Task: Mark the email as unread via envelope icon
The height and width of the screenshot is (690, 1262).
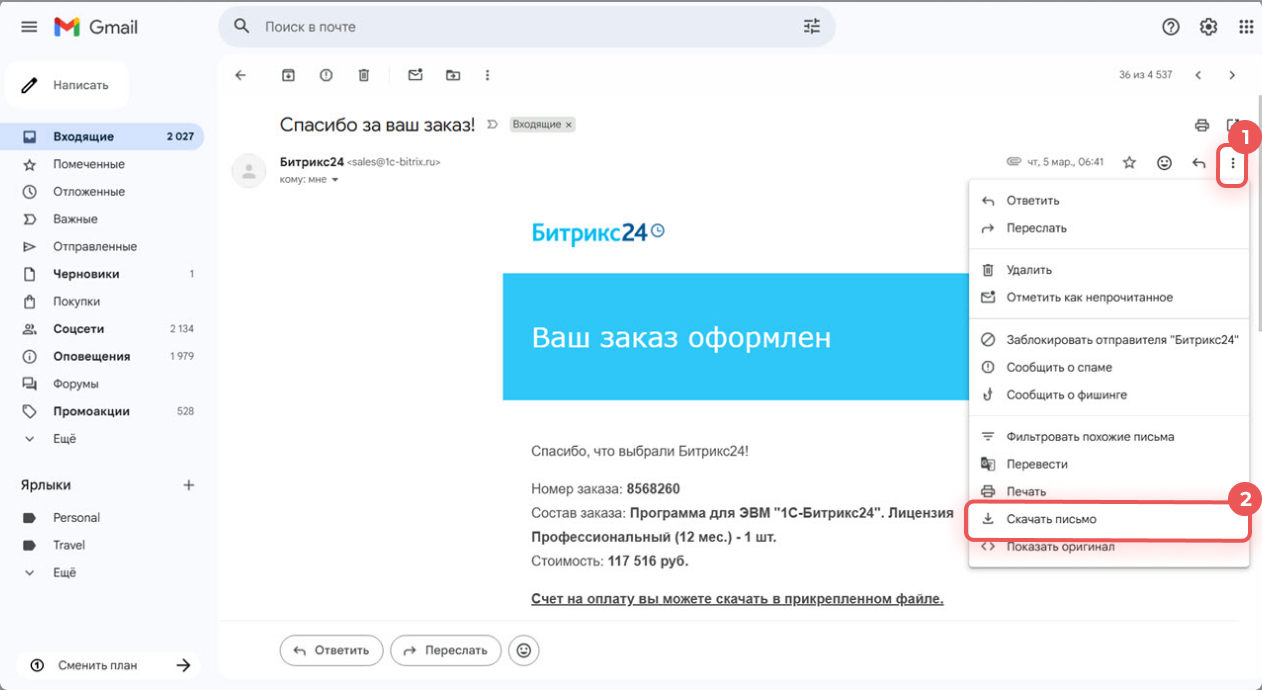Action: [415, 75]
